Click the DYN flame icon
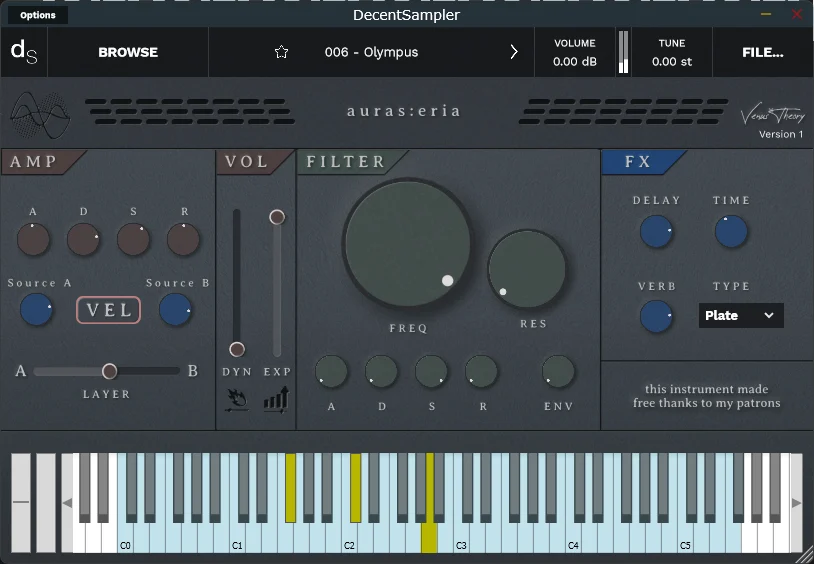The width and height of the screenshot is (814, 564). 237,400
